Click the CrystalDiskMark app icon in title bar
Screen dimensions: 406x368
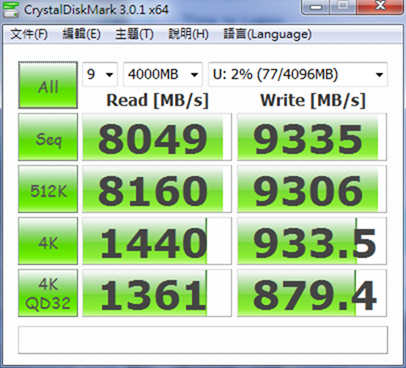pyautogui.click(x=10, y=9)
